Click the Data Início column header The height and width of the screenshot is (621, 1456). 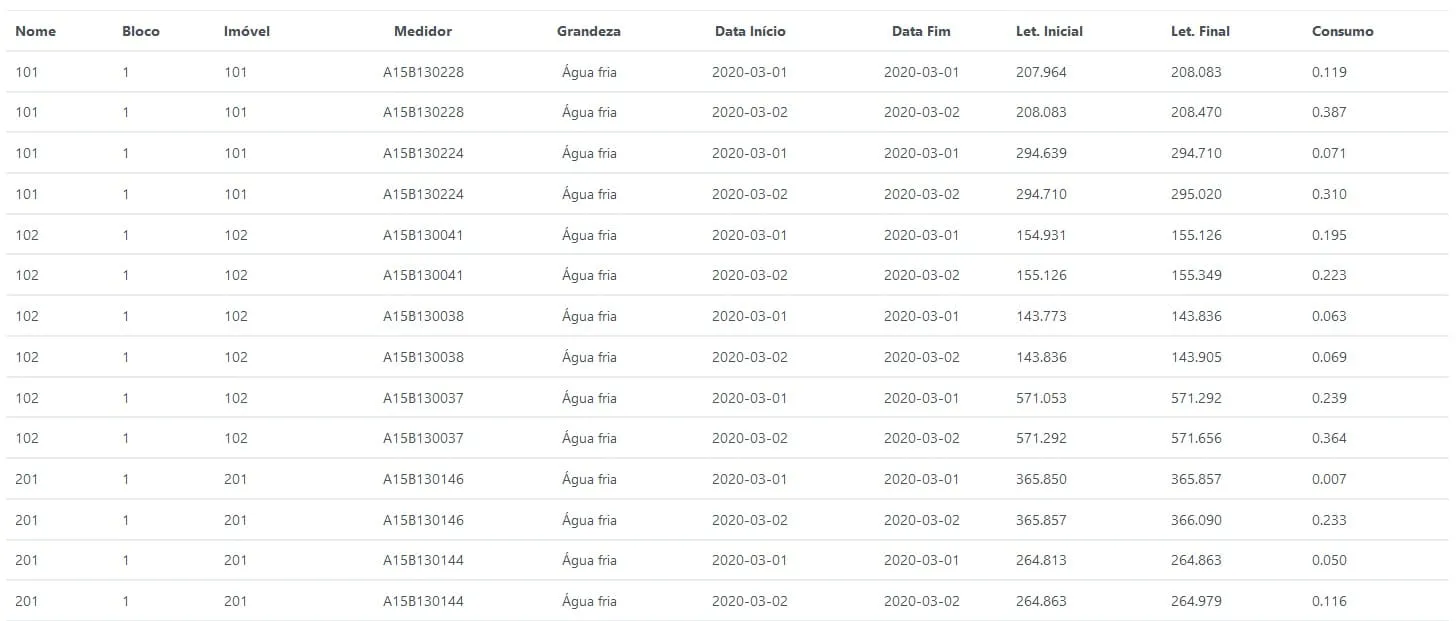click(x=750, y=31)
